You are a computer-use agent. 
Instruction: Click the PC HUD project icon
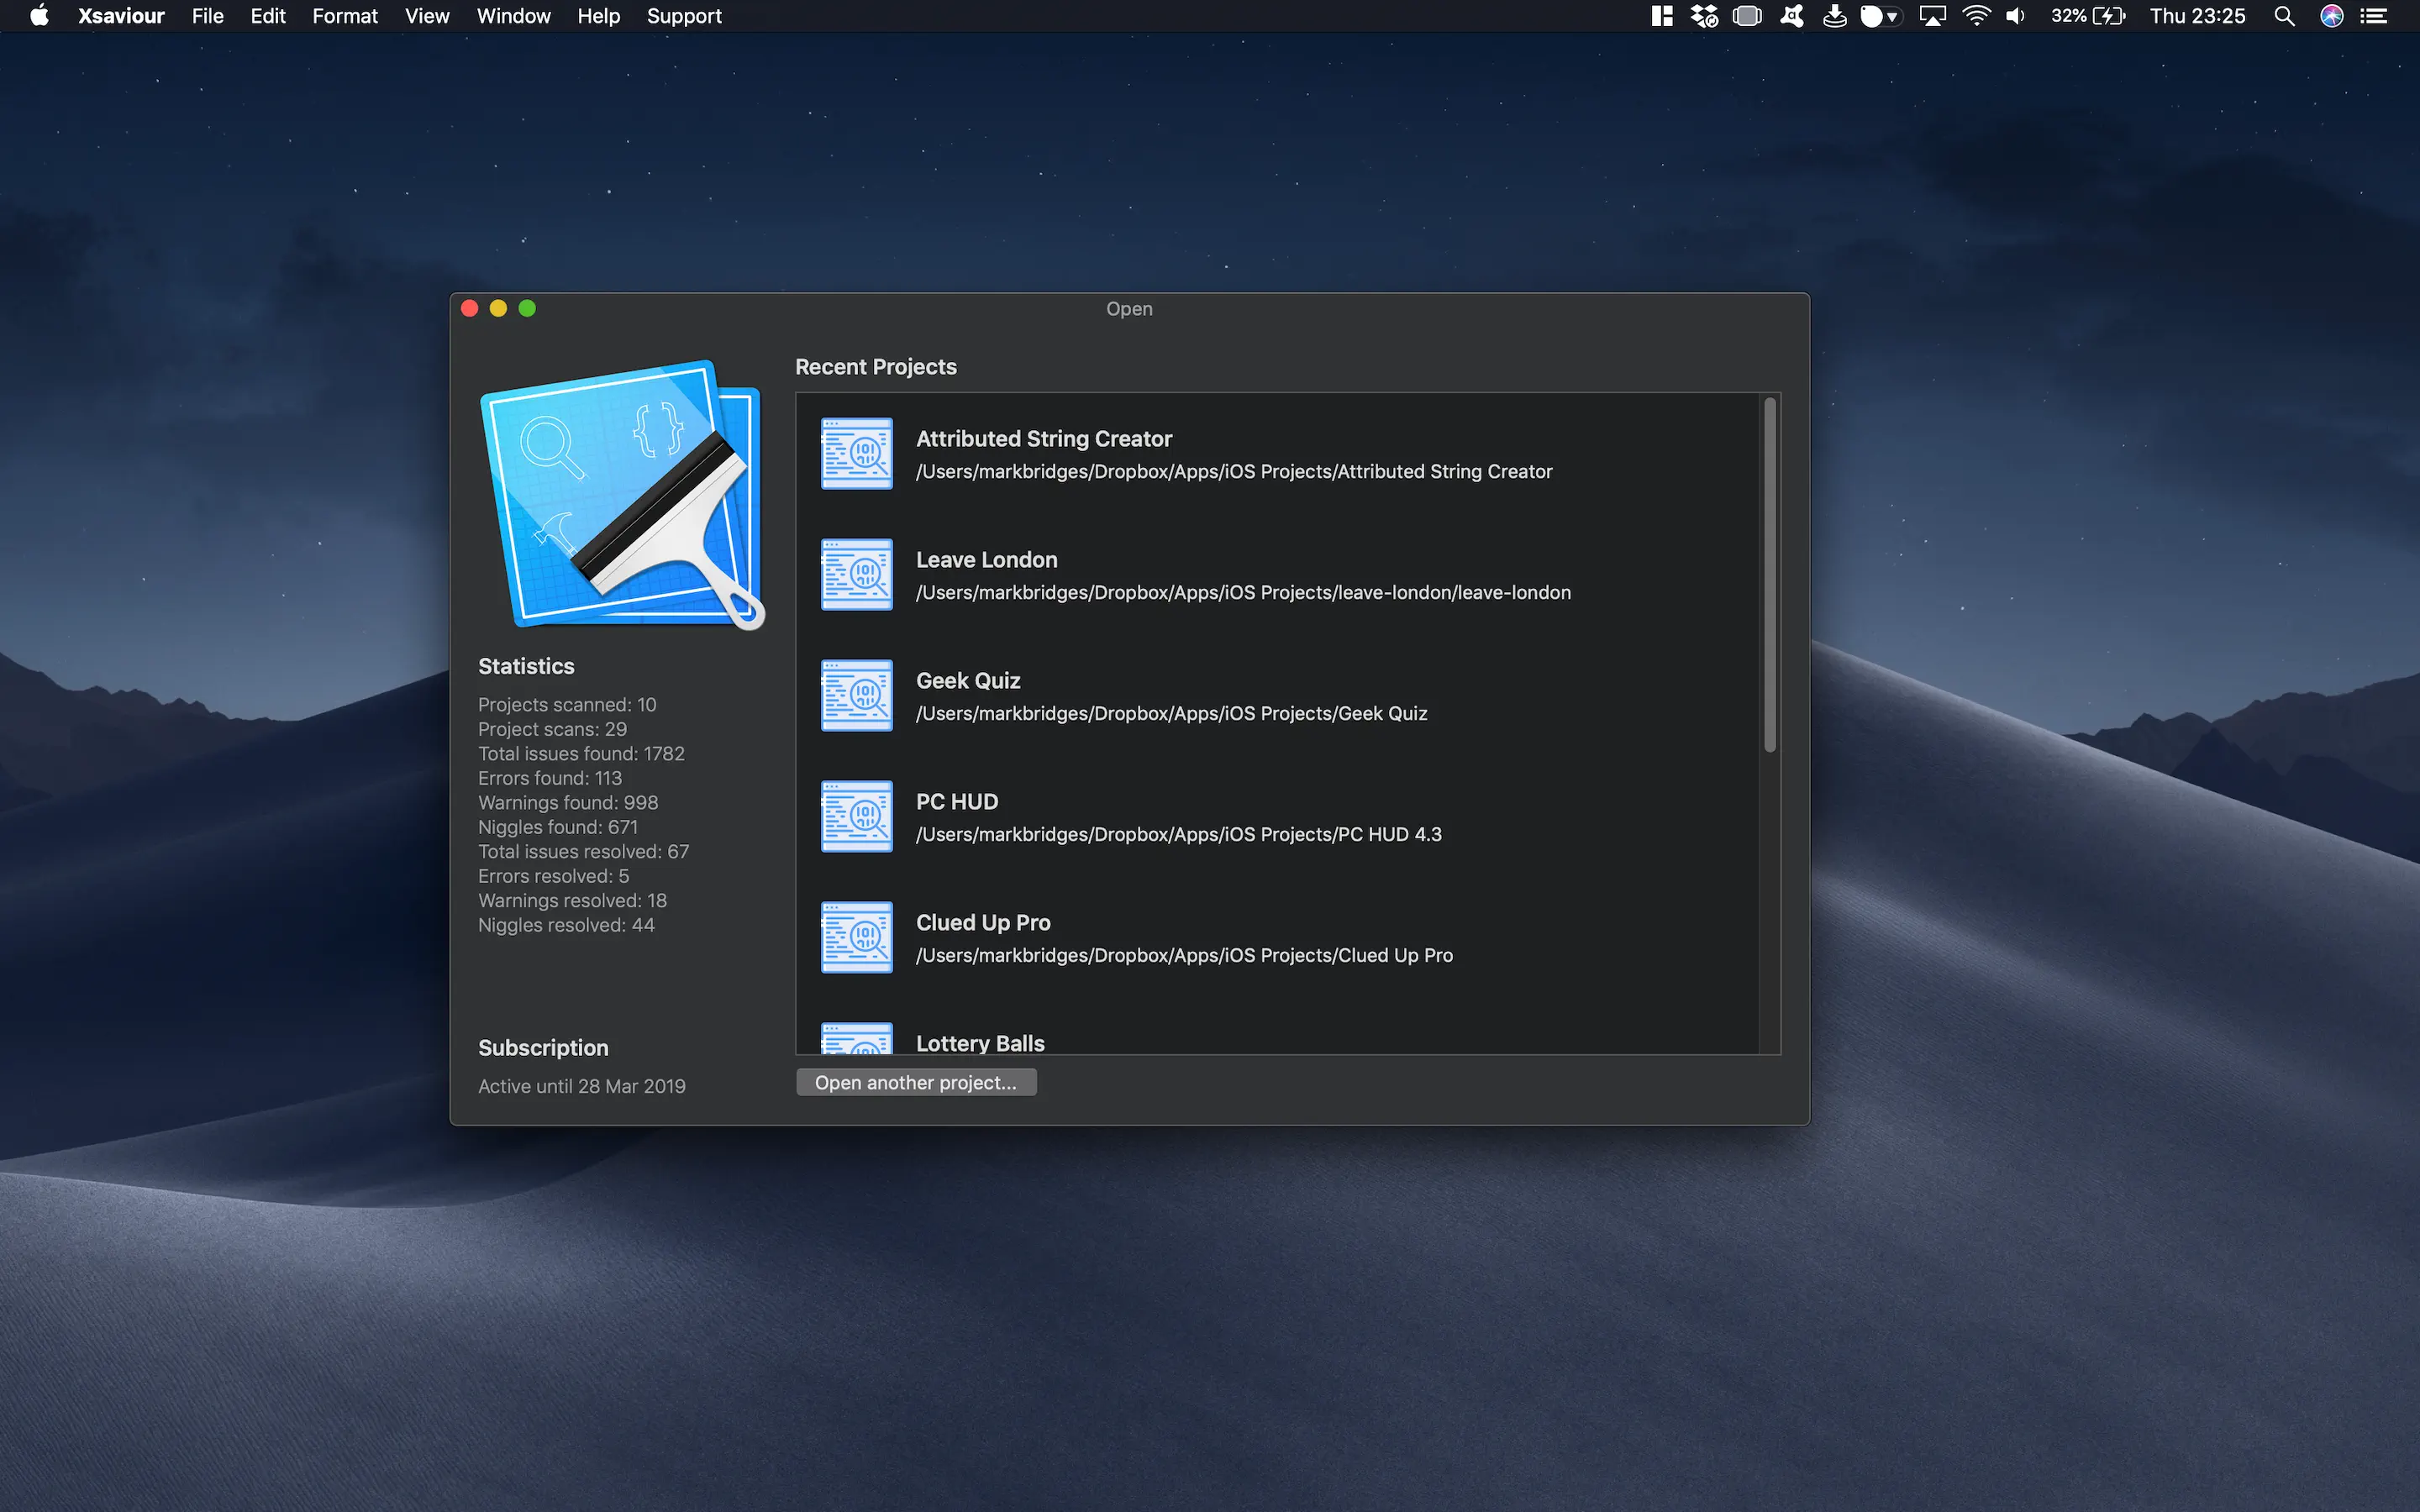(856, 816)
